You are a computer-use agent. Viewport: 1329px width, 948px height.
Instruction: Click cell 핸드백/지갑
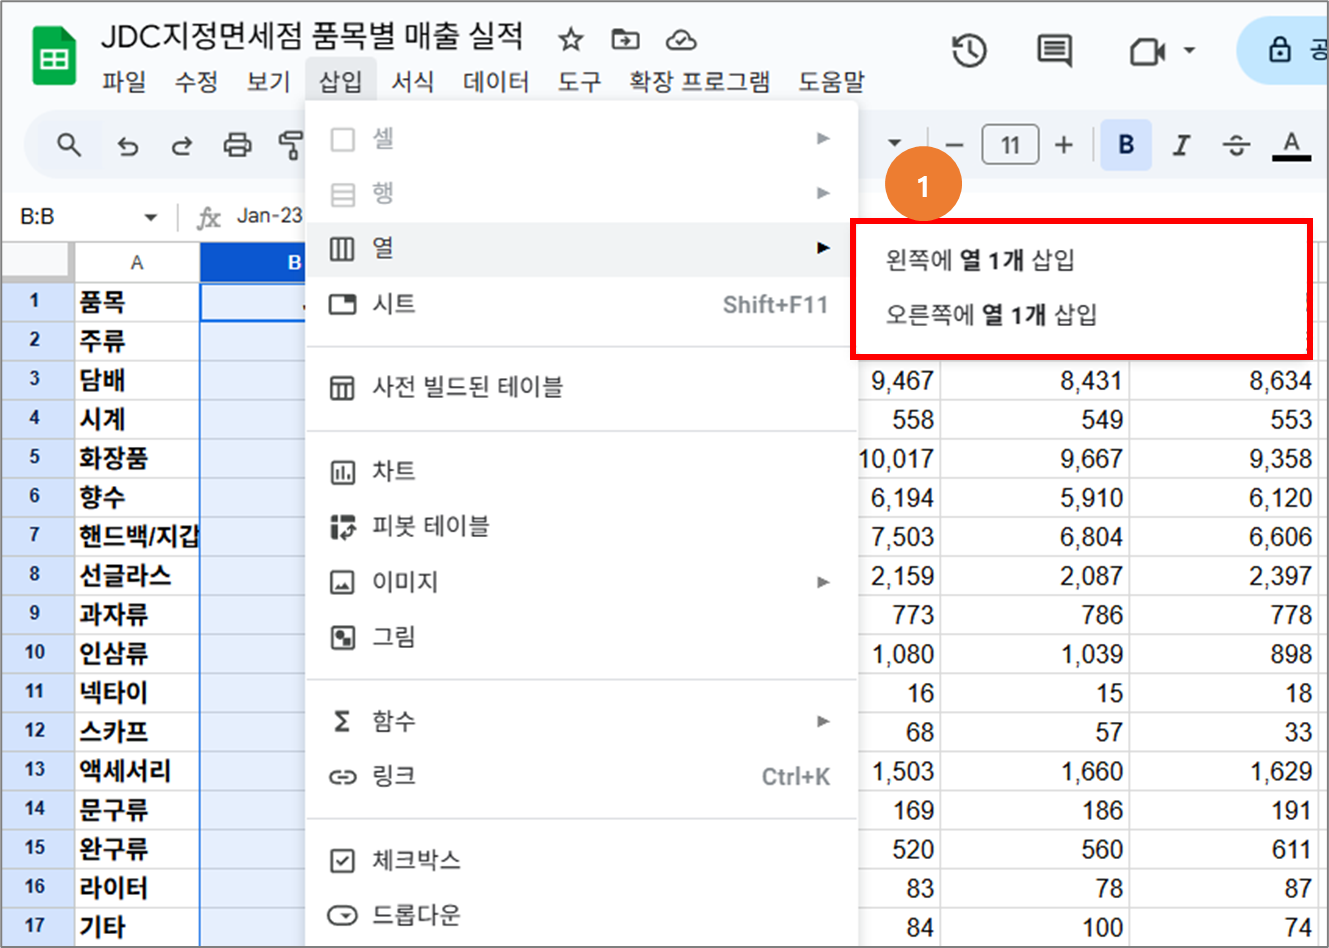click(137, 536)
